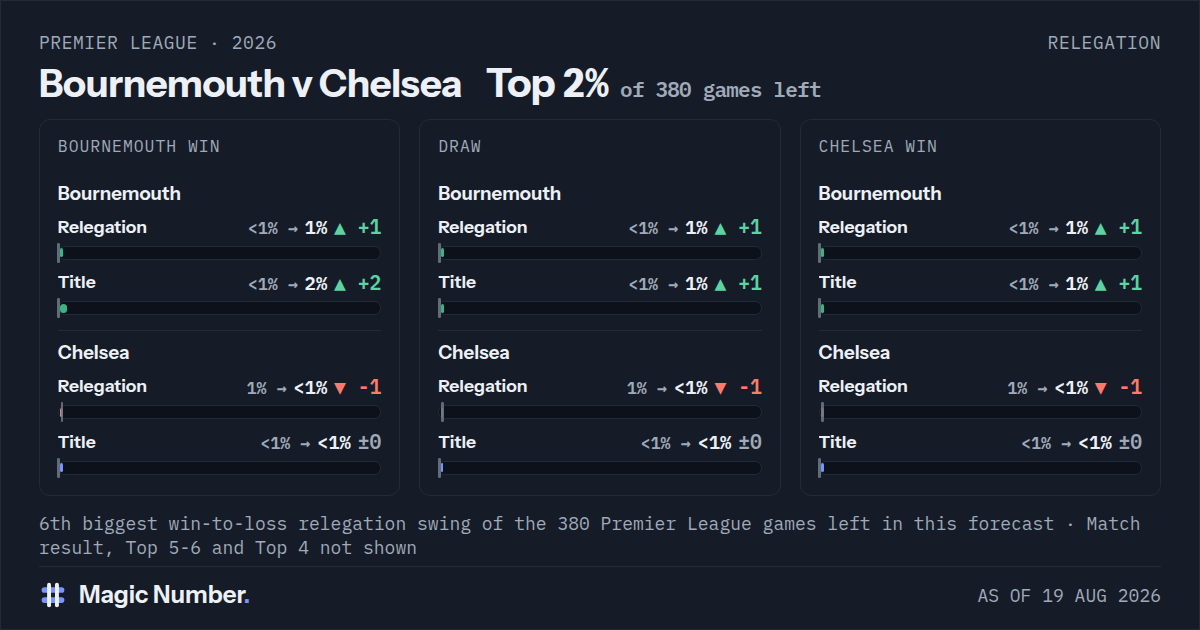The height and width of the screenshot is (630, 1200).
Task: Click Chelsea Title bar in Draw panel
Action: coord(600,468)
